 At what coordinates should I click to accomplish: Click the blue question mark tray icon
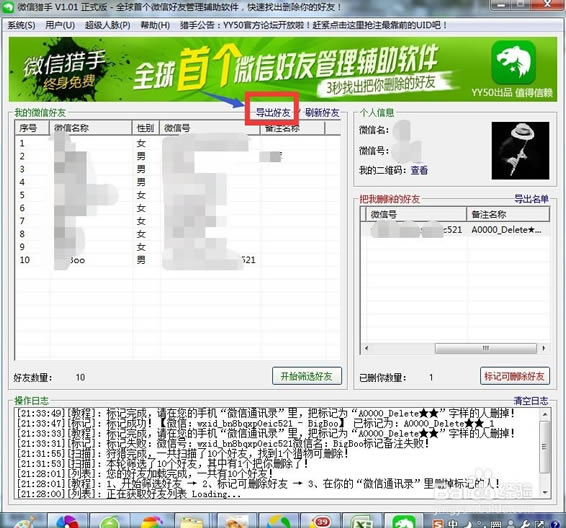(x=555, y=523)
